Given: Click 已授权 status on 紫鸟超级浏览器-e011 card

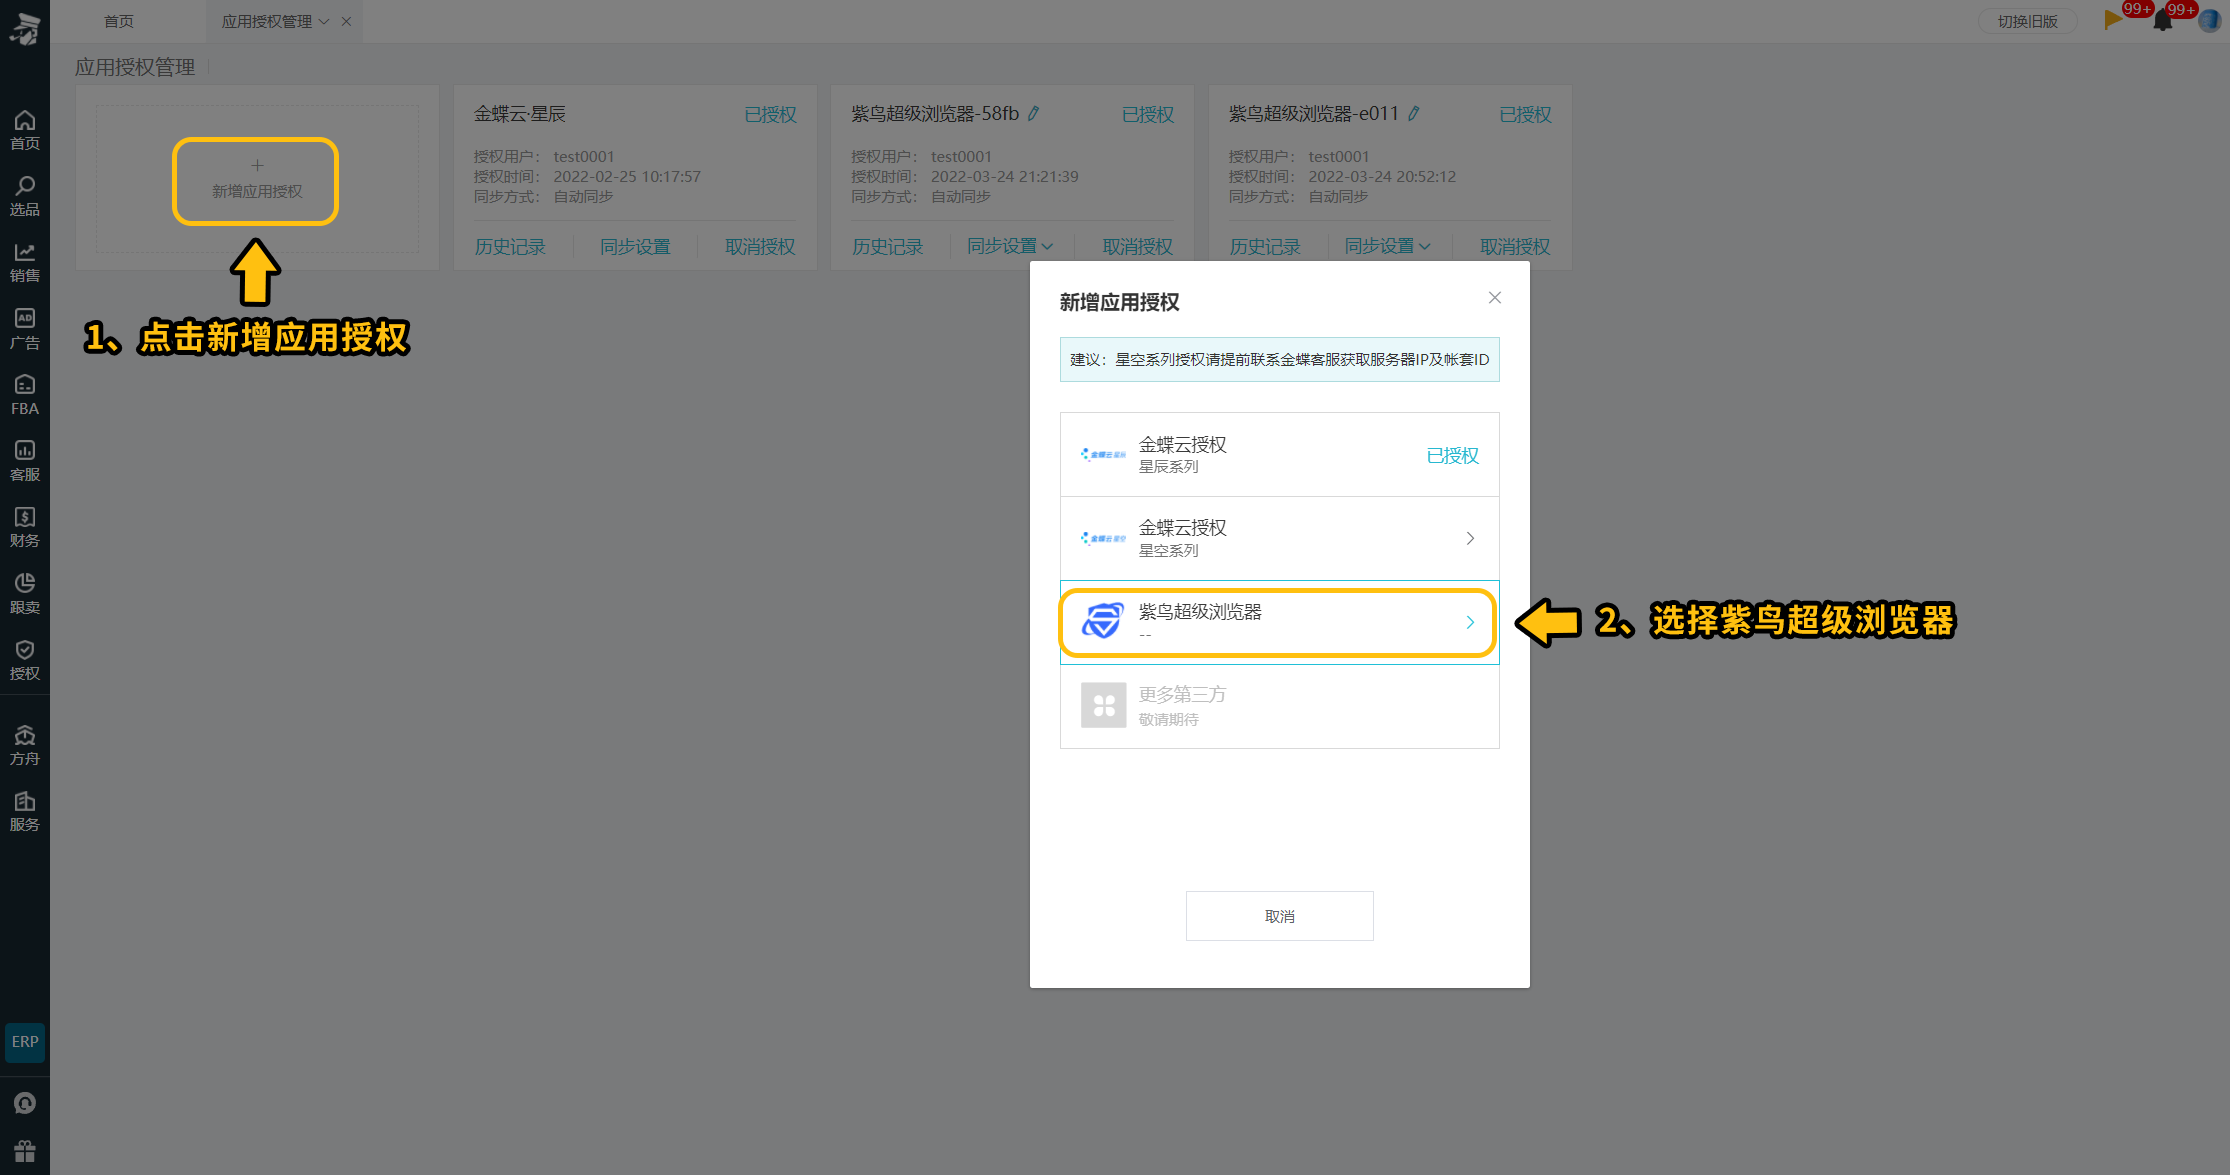Looking at the screenshot, I should coord(1525,115).
